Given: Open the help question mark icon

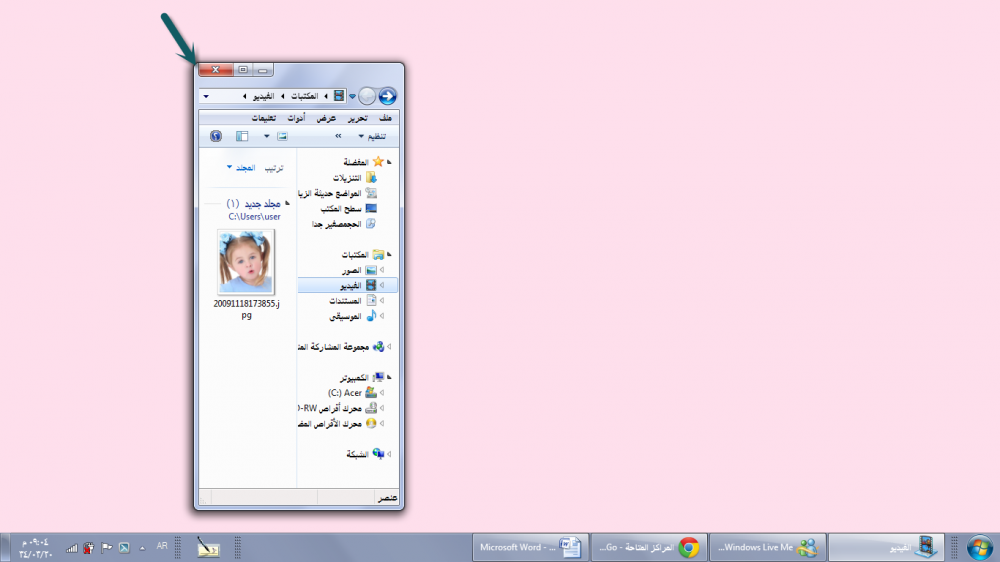Looking at the screenshot, I should tap(216, 136).
